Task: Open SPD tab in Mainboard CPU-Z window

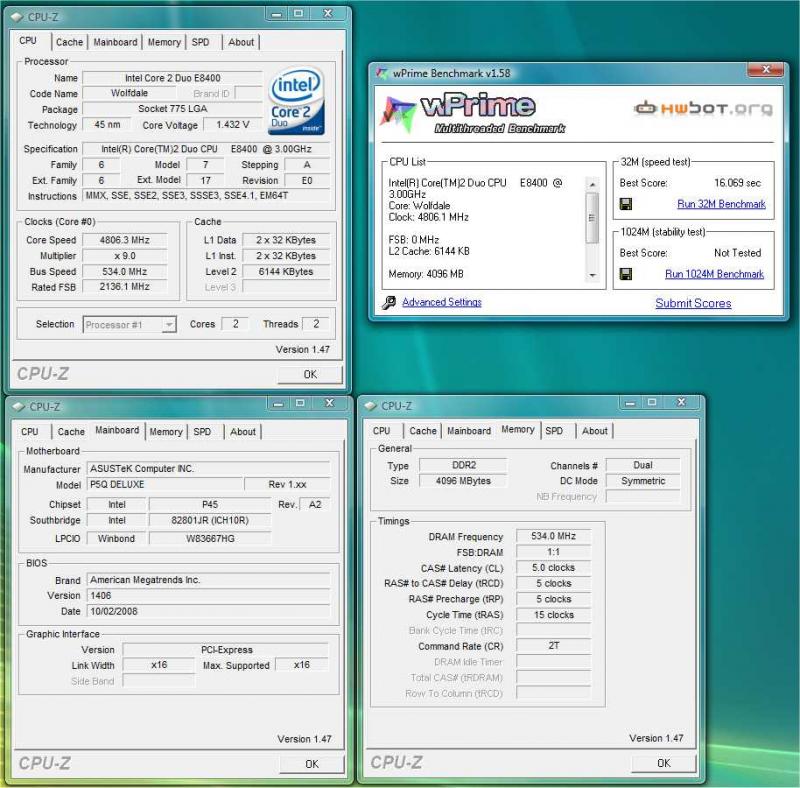Action: (202, 432)
